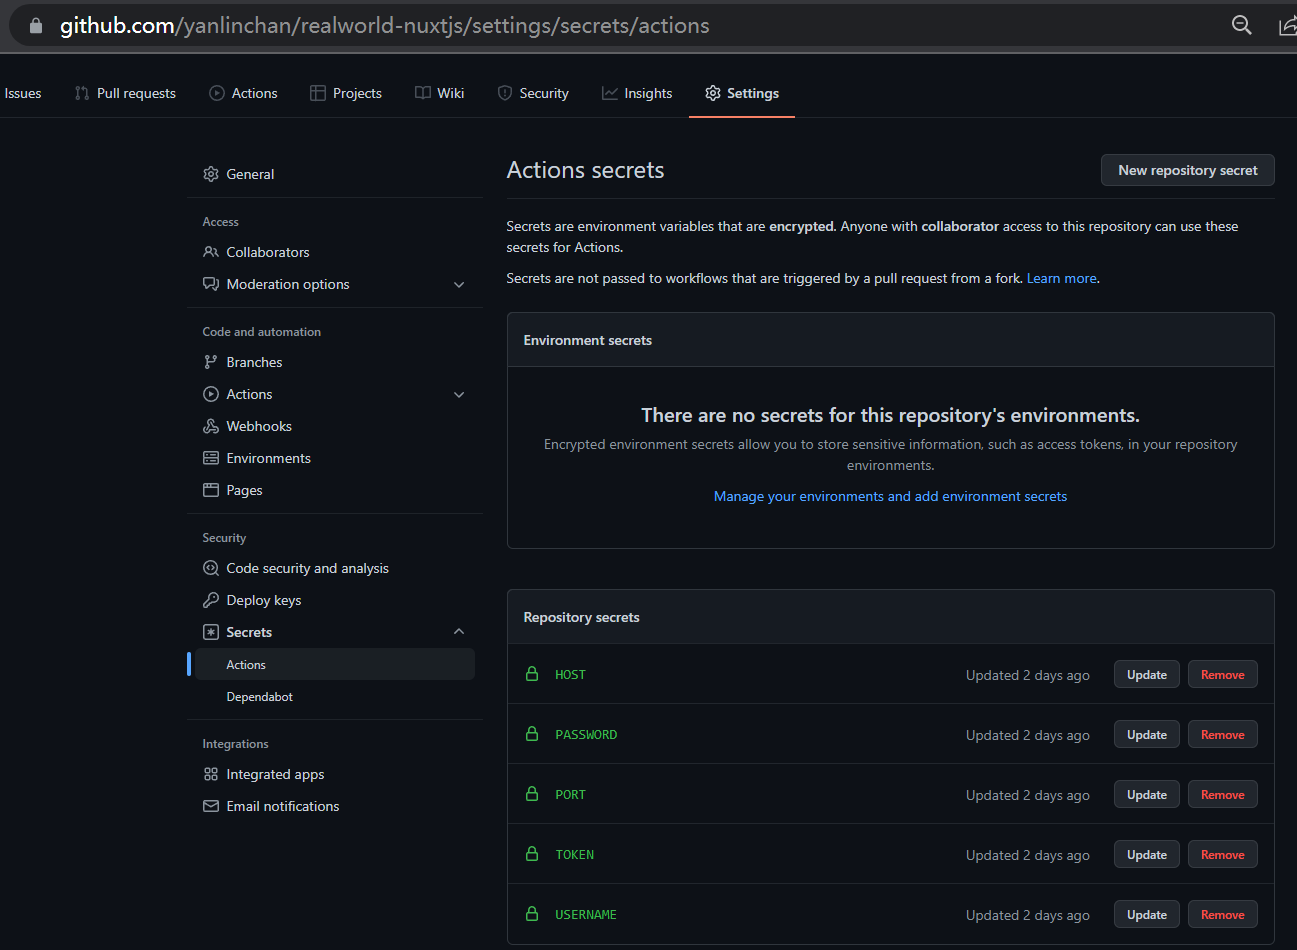Click the branch icon beside Branches
The height and width of the screenshot is (950, 1297).
[x=211, y=362]
